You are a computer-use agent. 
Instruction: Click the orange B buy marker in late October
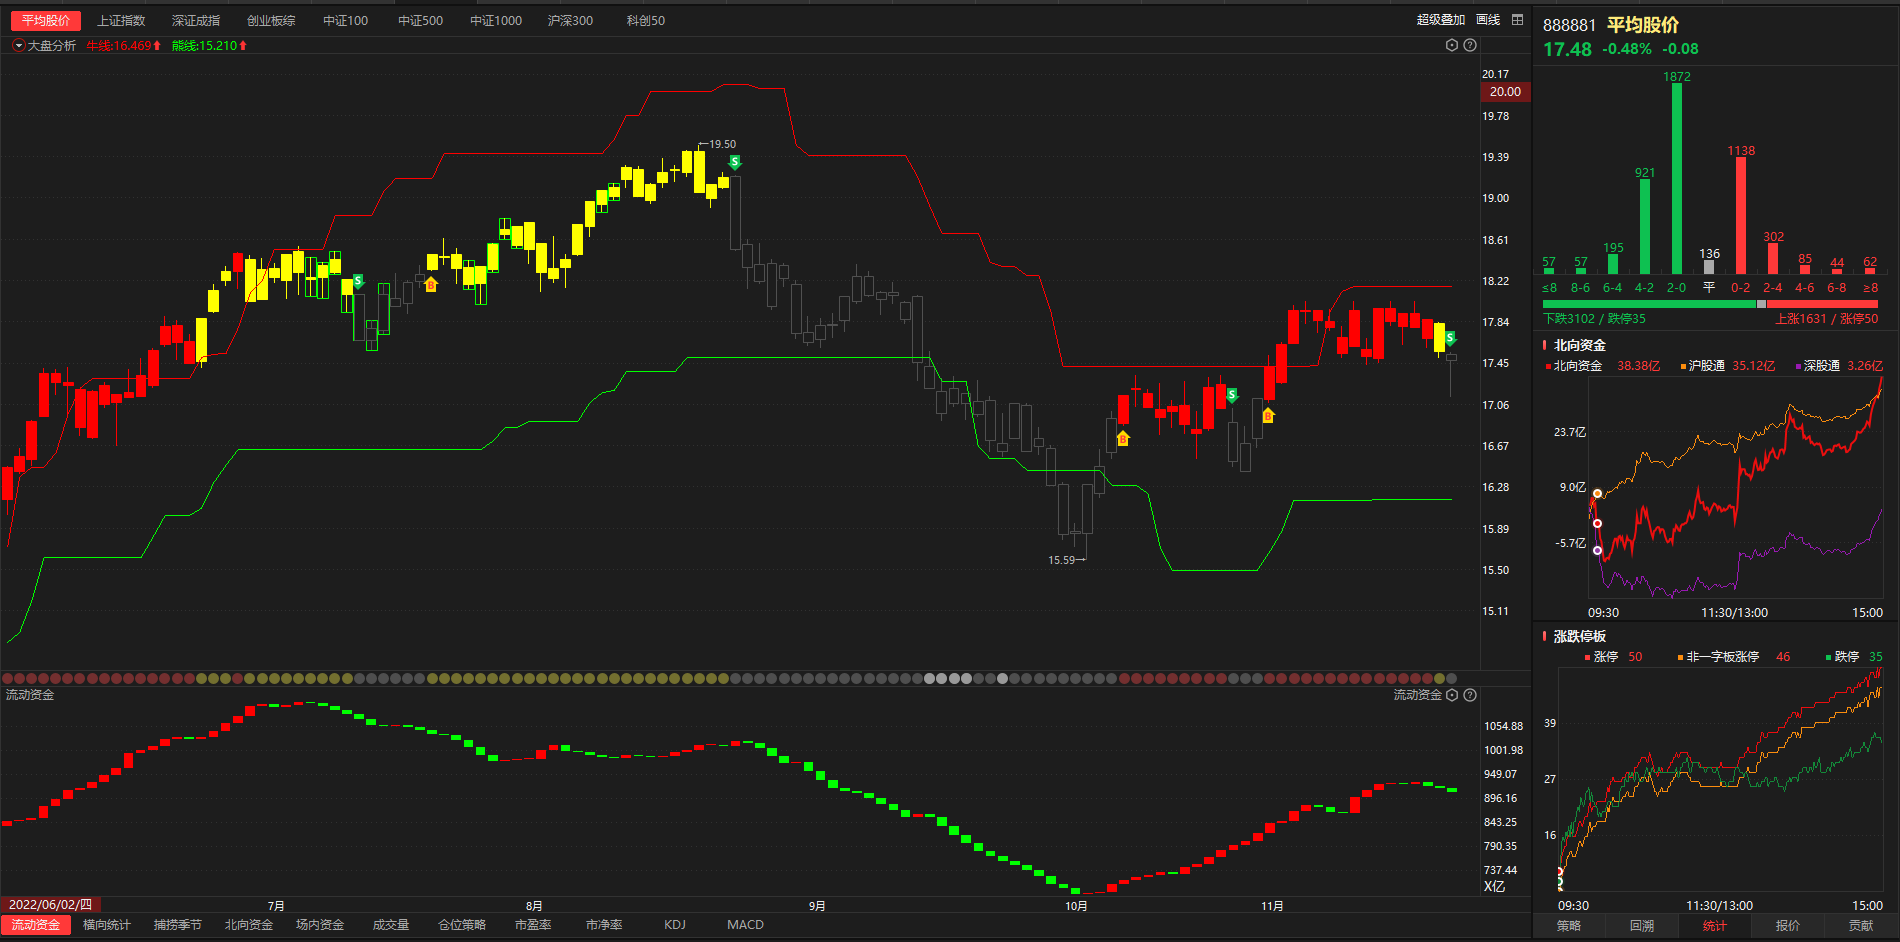point(1268,415)
